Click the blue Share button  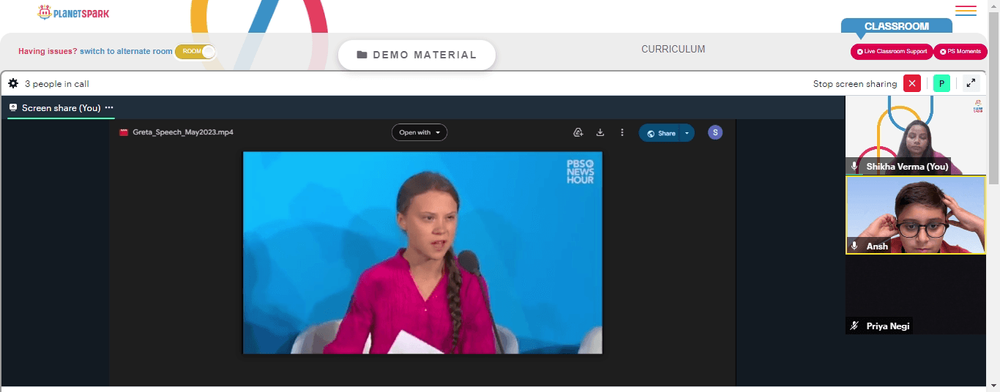pos(660,133)
